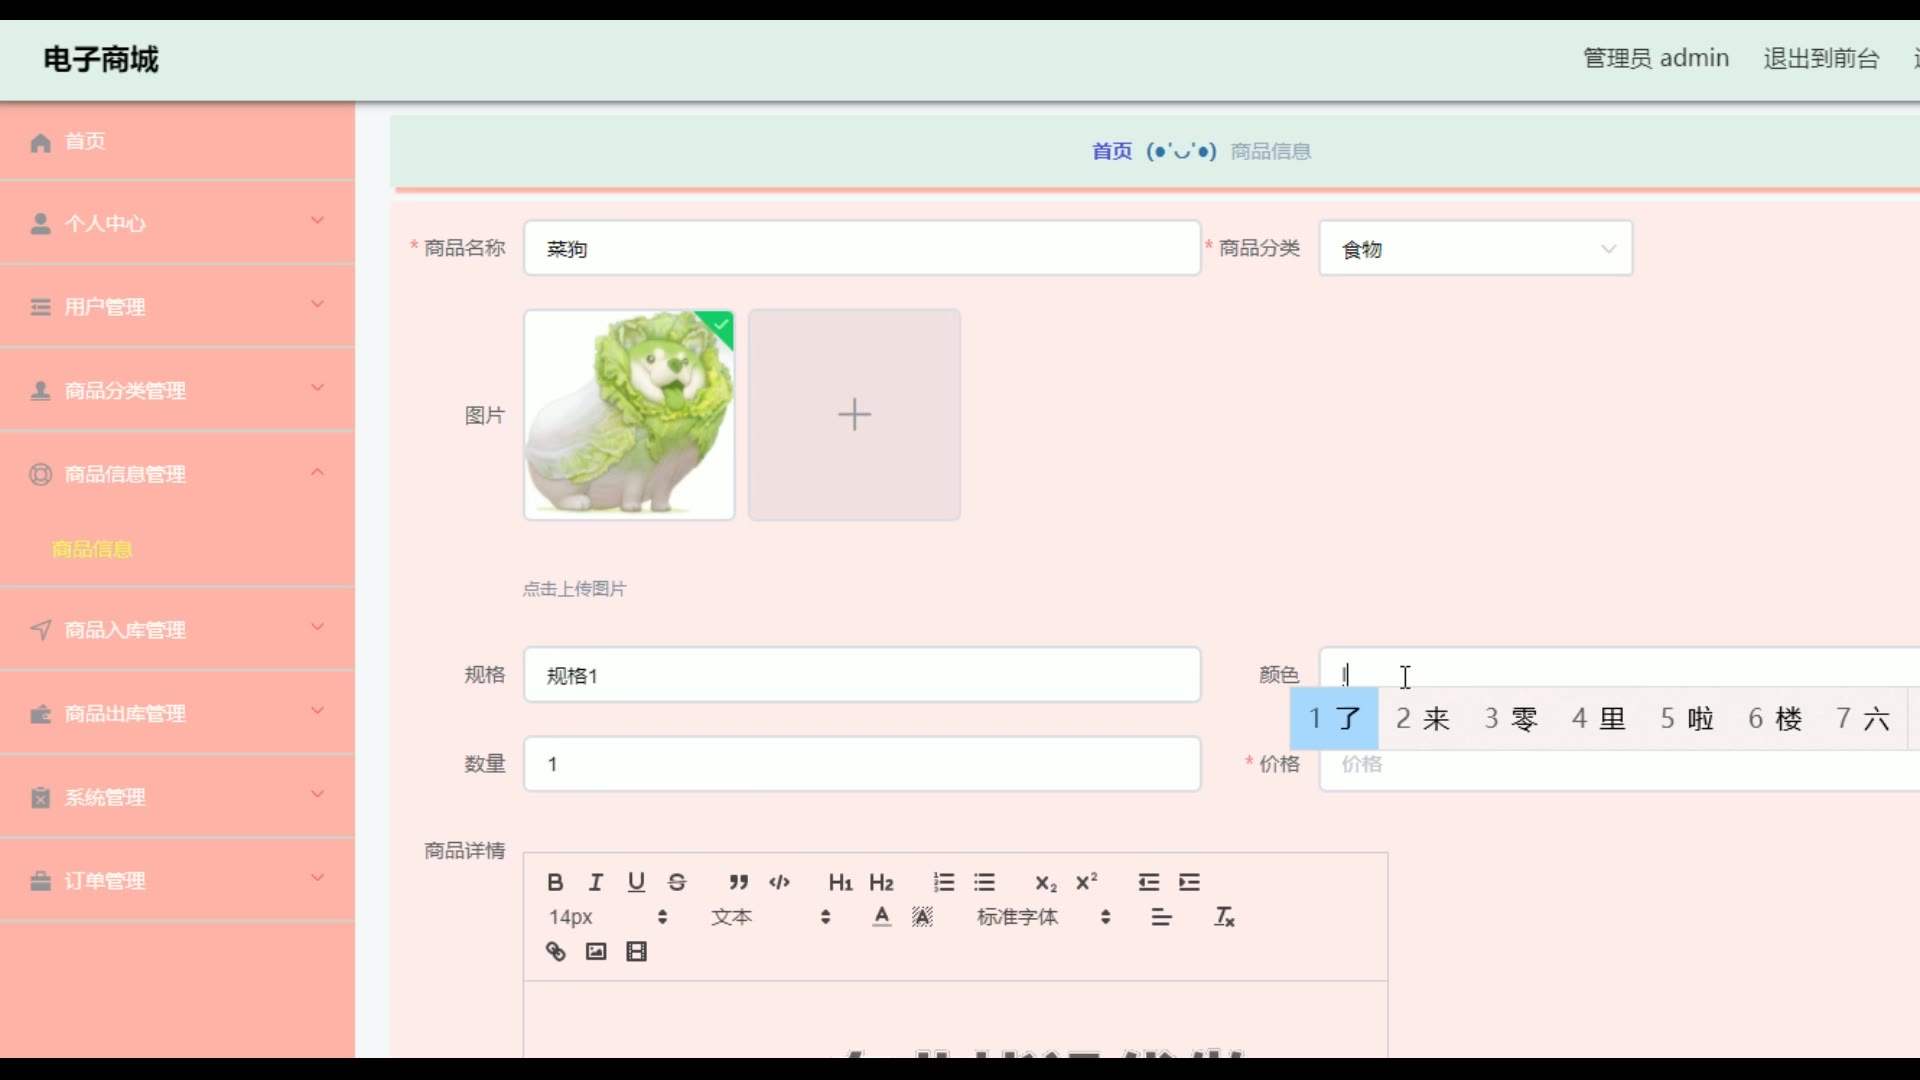Open the text color picker
Viewport: 1920px width, 1080px height.
[881, 917]
